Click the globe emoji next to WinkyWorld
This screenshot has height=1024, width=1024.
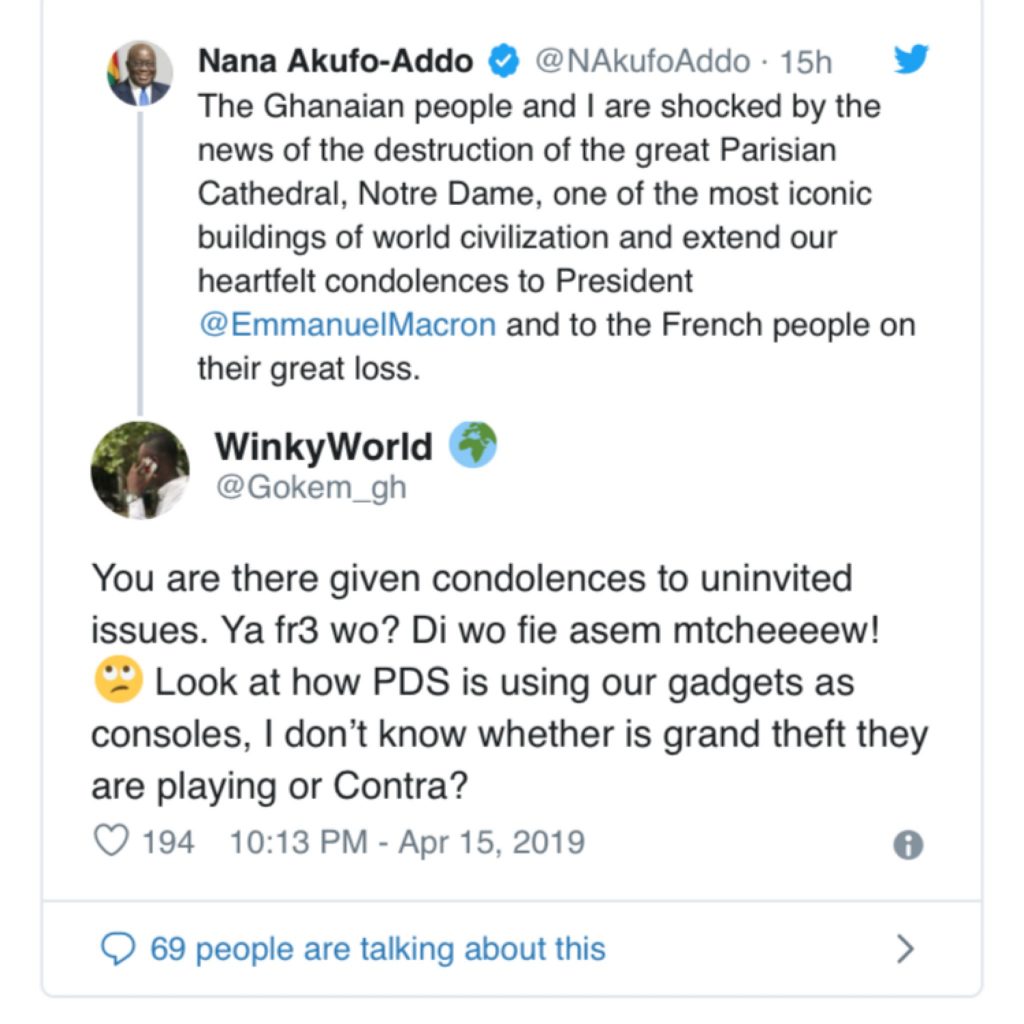(x=472, y=446)
